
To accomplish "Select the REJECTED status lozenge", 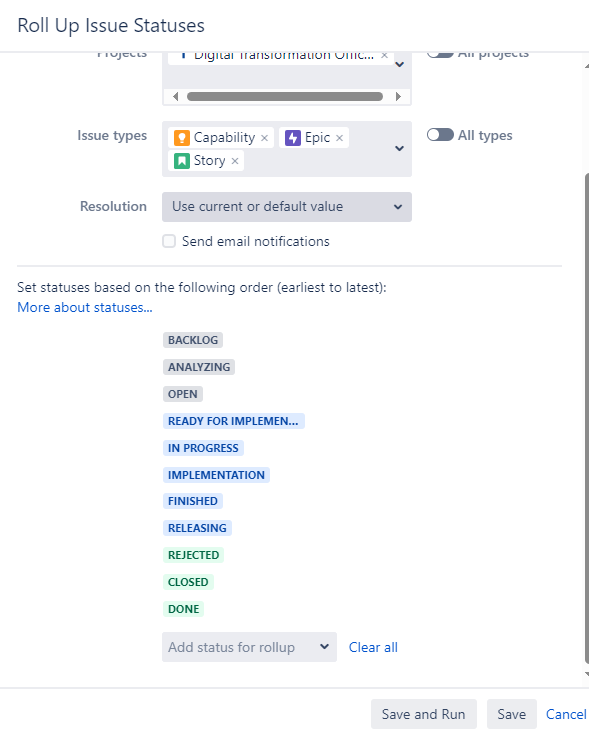I will [194, 555].
